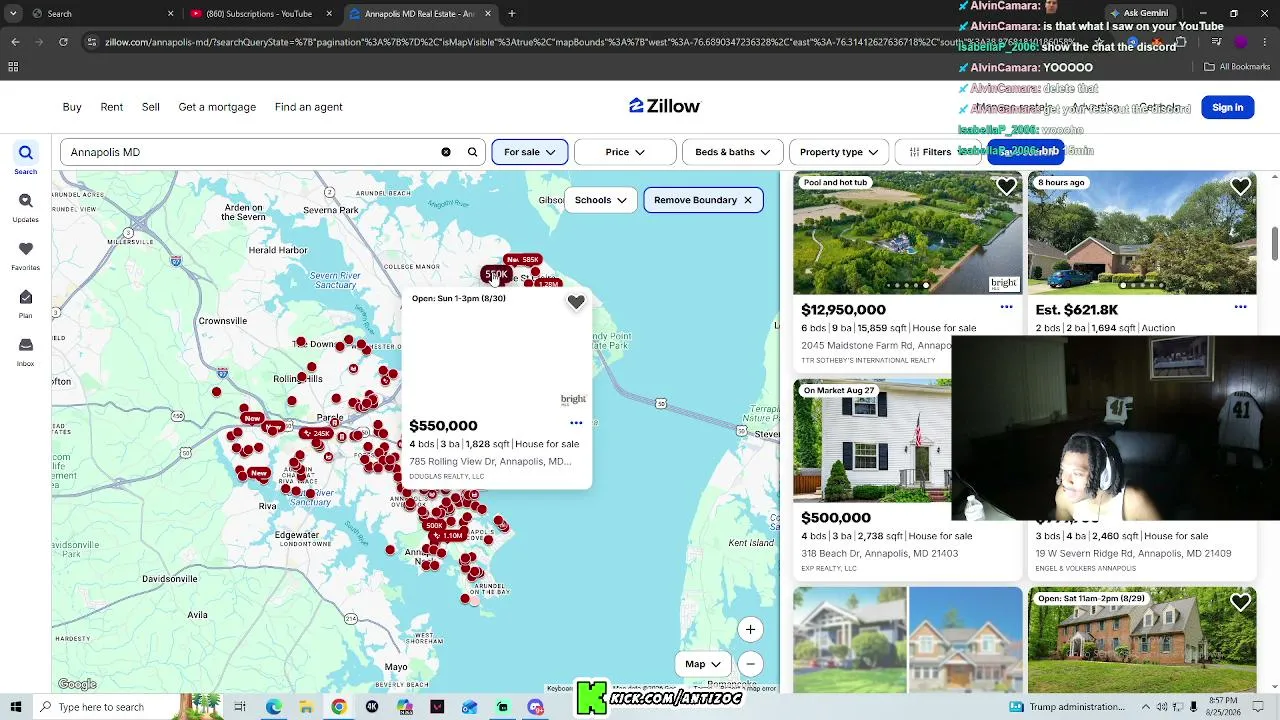
Task: Open the Sell menu
Action: 151,107
